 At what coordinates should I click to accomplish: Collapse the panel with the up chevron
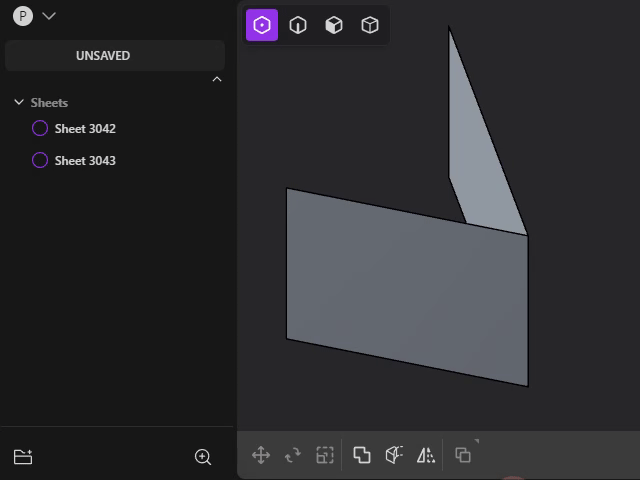(217, 79)
